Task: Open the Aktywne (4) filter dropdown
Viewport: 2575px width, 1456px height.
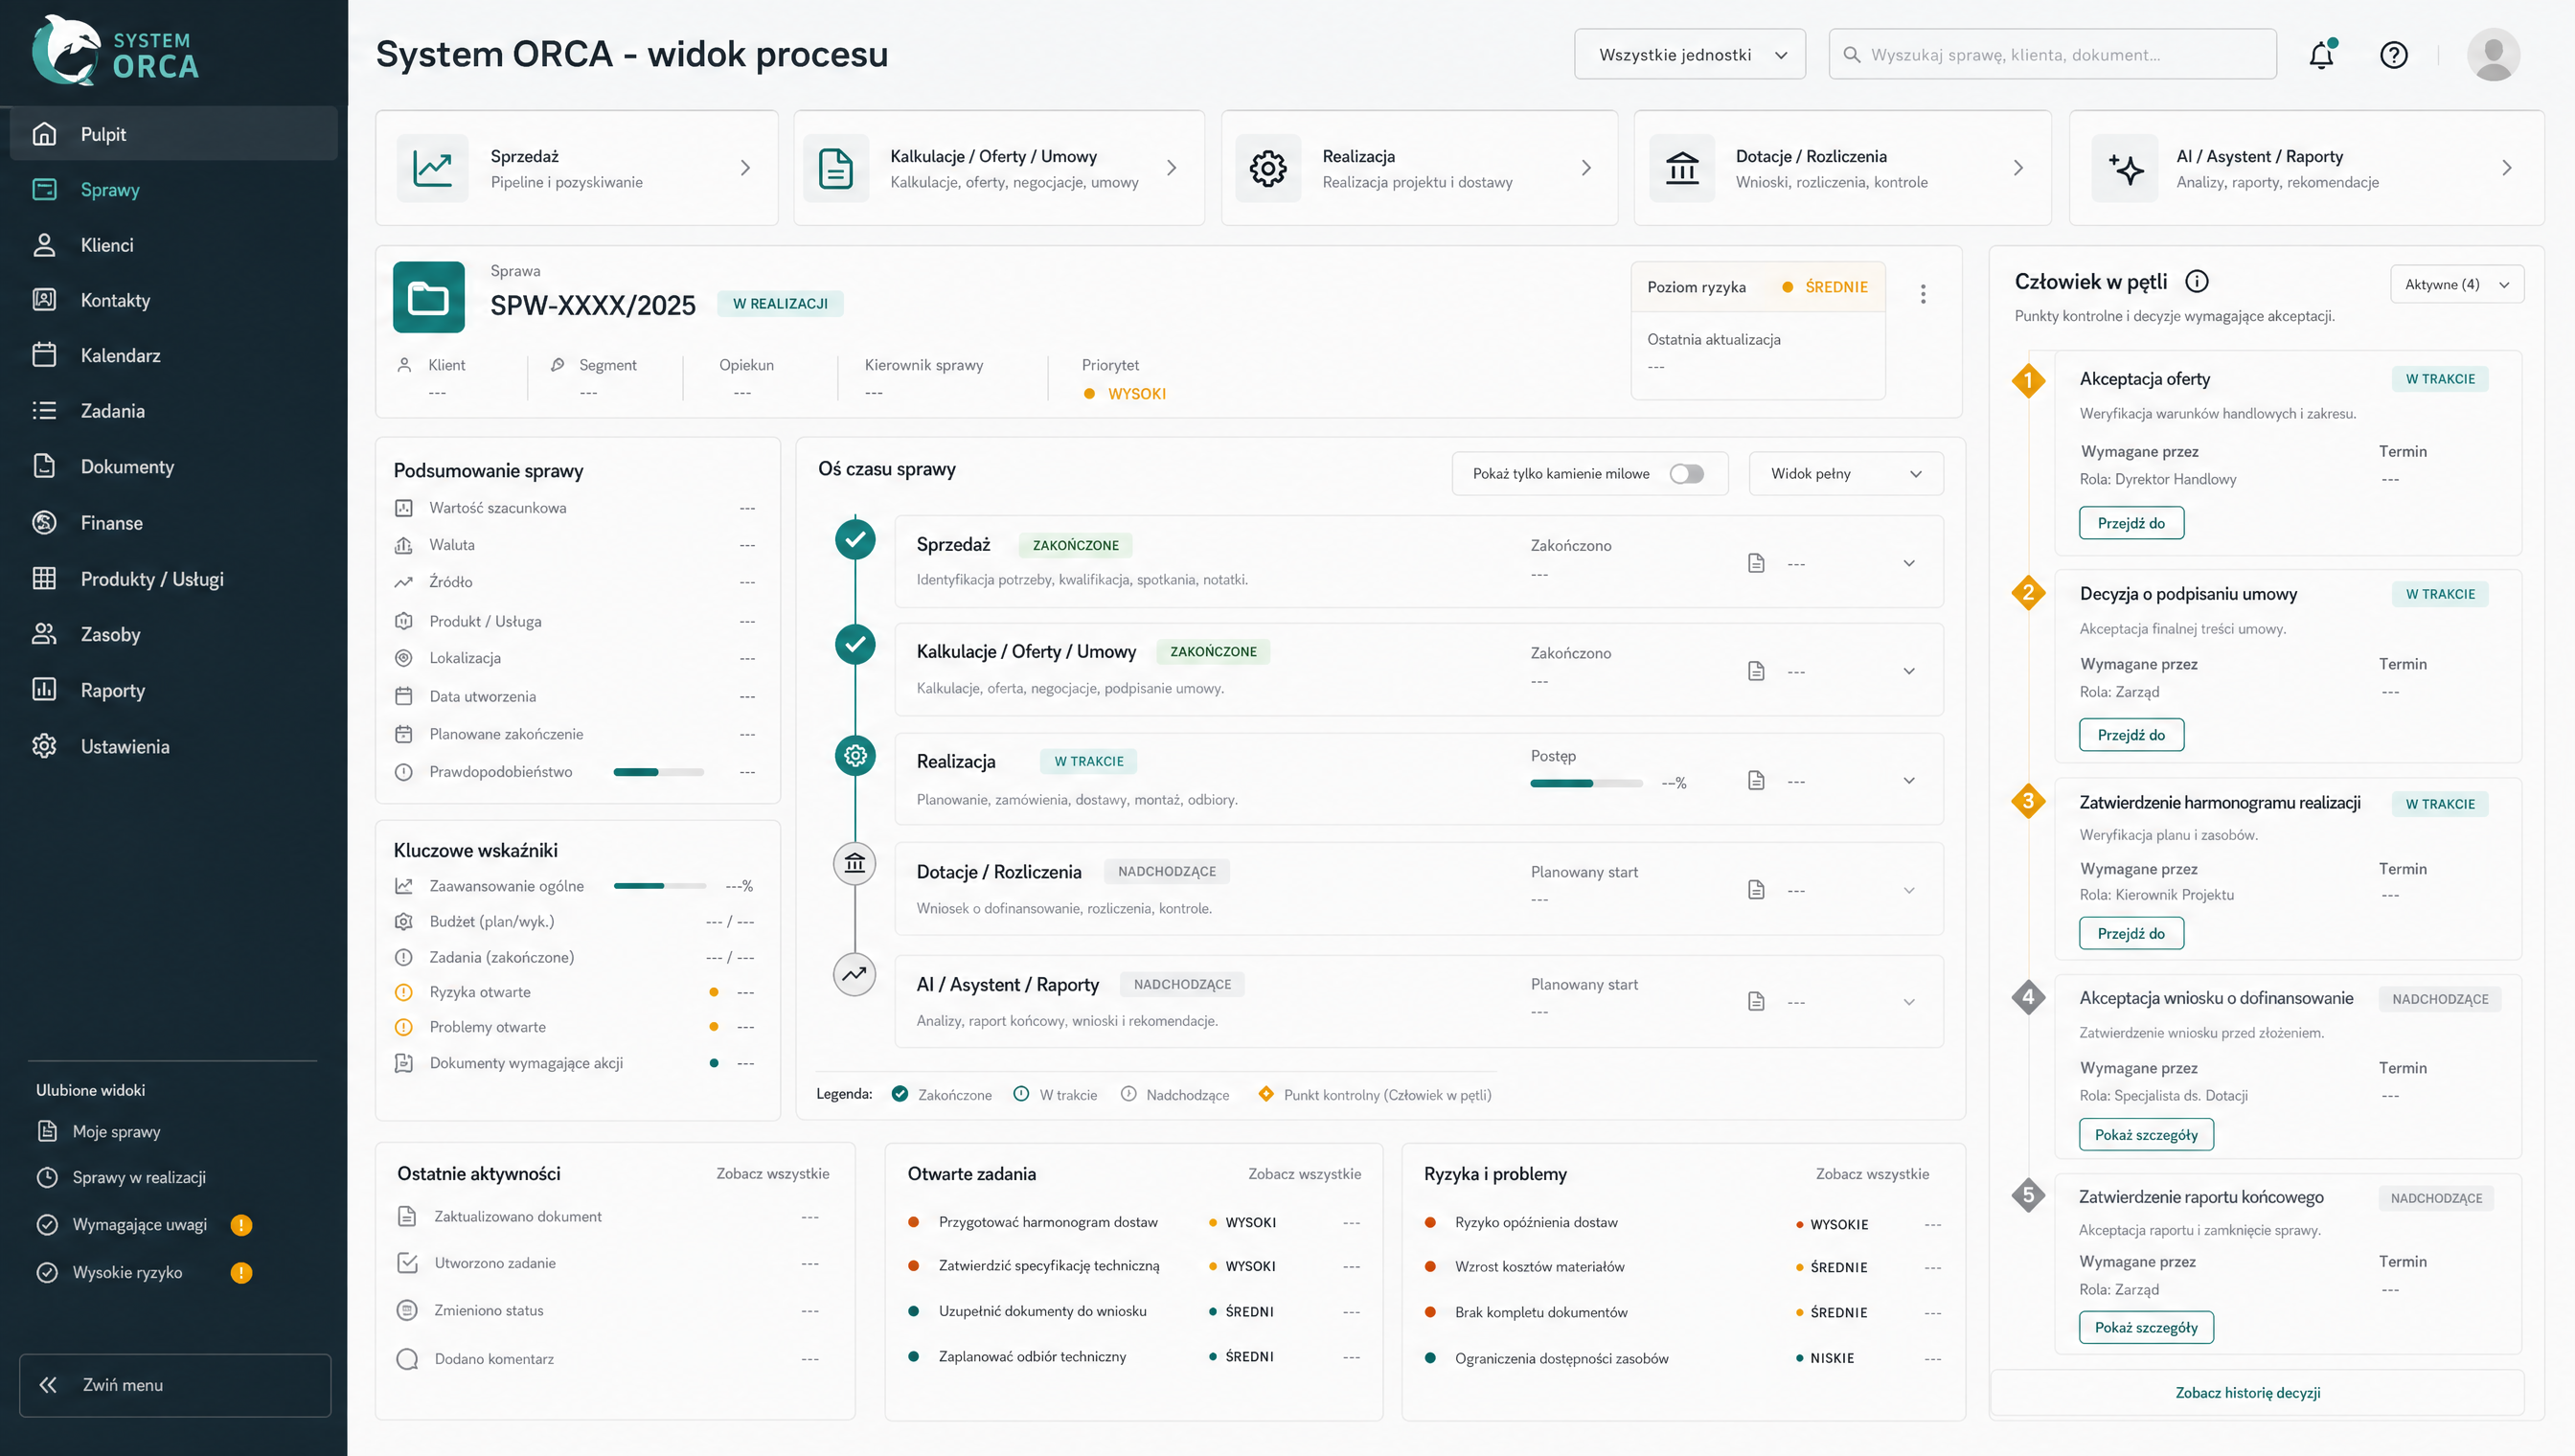Action: coord(2456,284)
